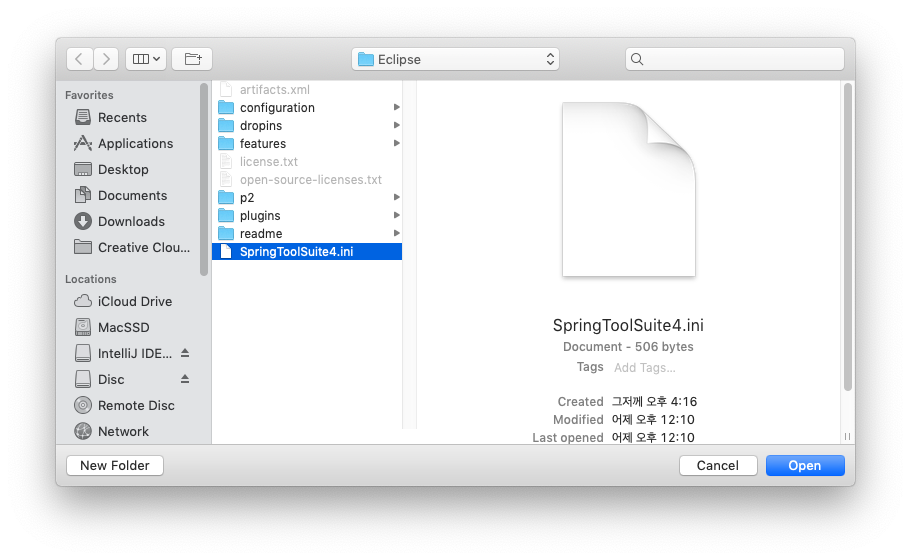Go forward with the right chevron button
Image resolution: width=911 pixels, height=560 pixels.
[x=106, y=59]
